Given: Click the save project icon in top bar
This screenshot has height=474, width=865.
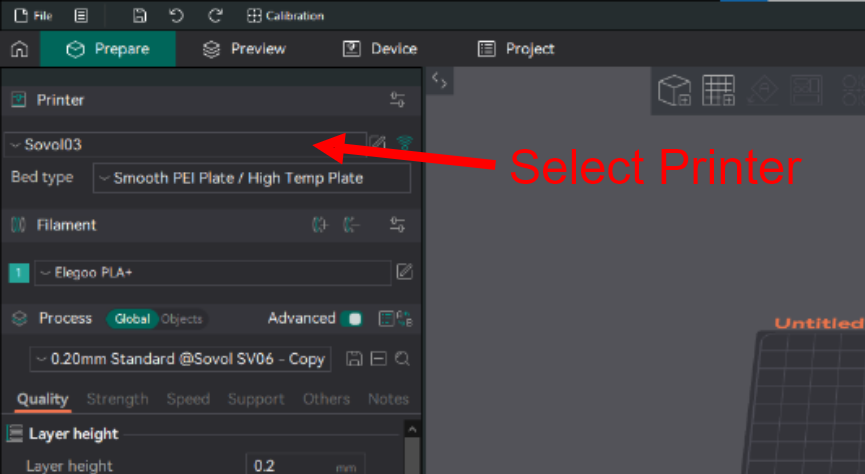Looking at the screenshot, I should 140,16.
